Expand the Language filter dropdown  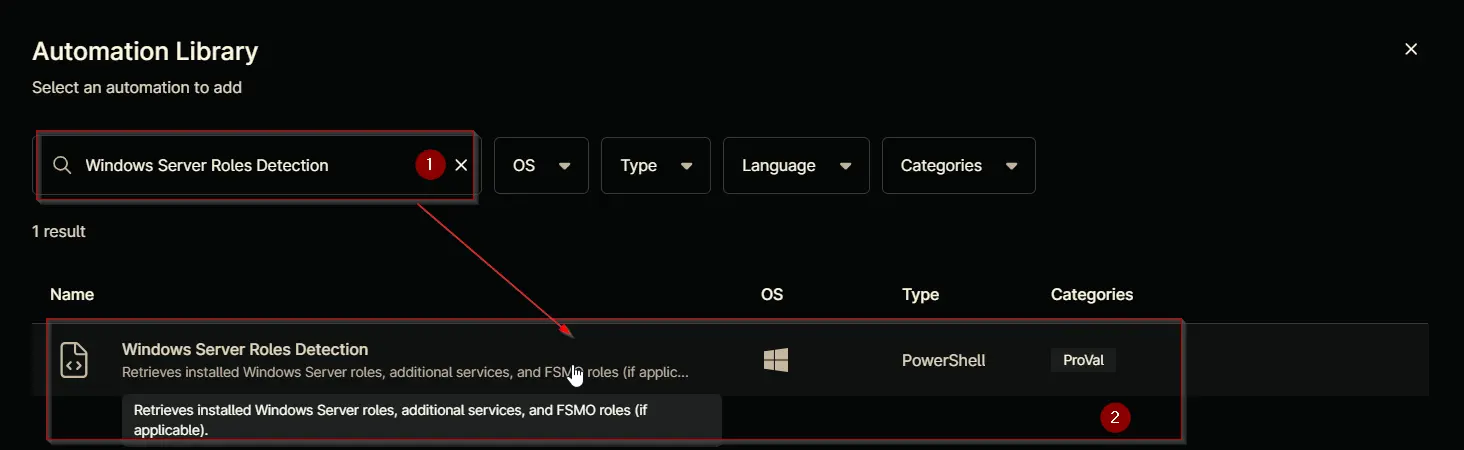[796, 165]
